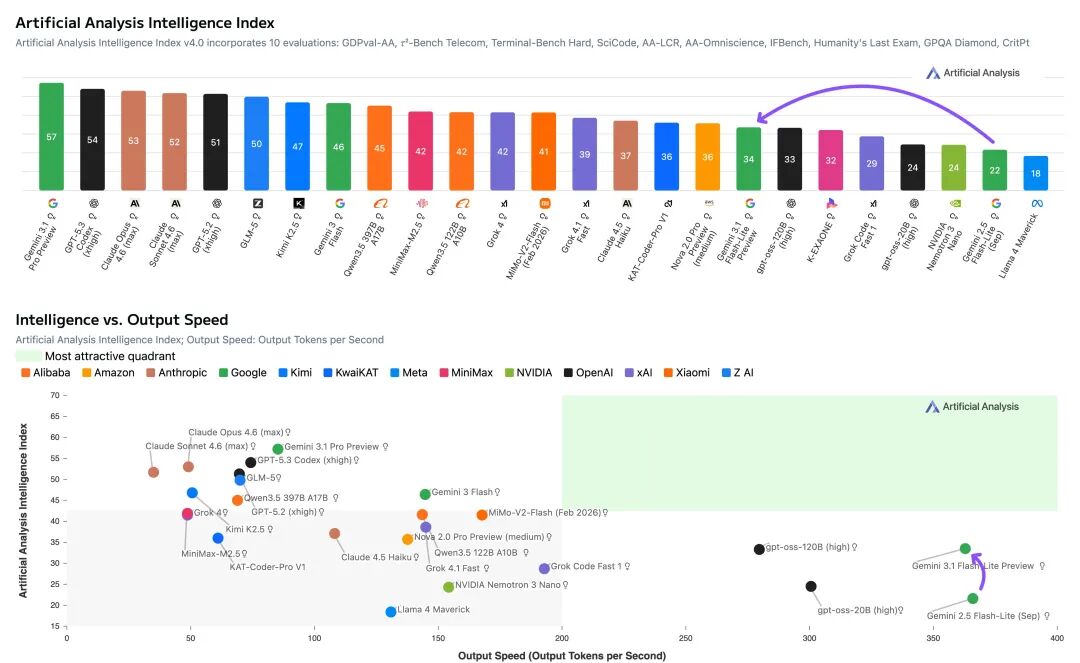Click the Artificial Analysis logo on the bar chart
1080x663 pixels.
pyautogui.click(x=972, y=73)
